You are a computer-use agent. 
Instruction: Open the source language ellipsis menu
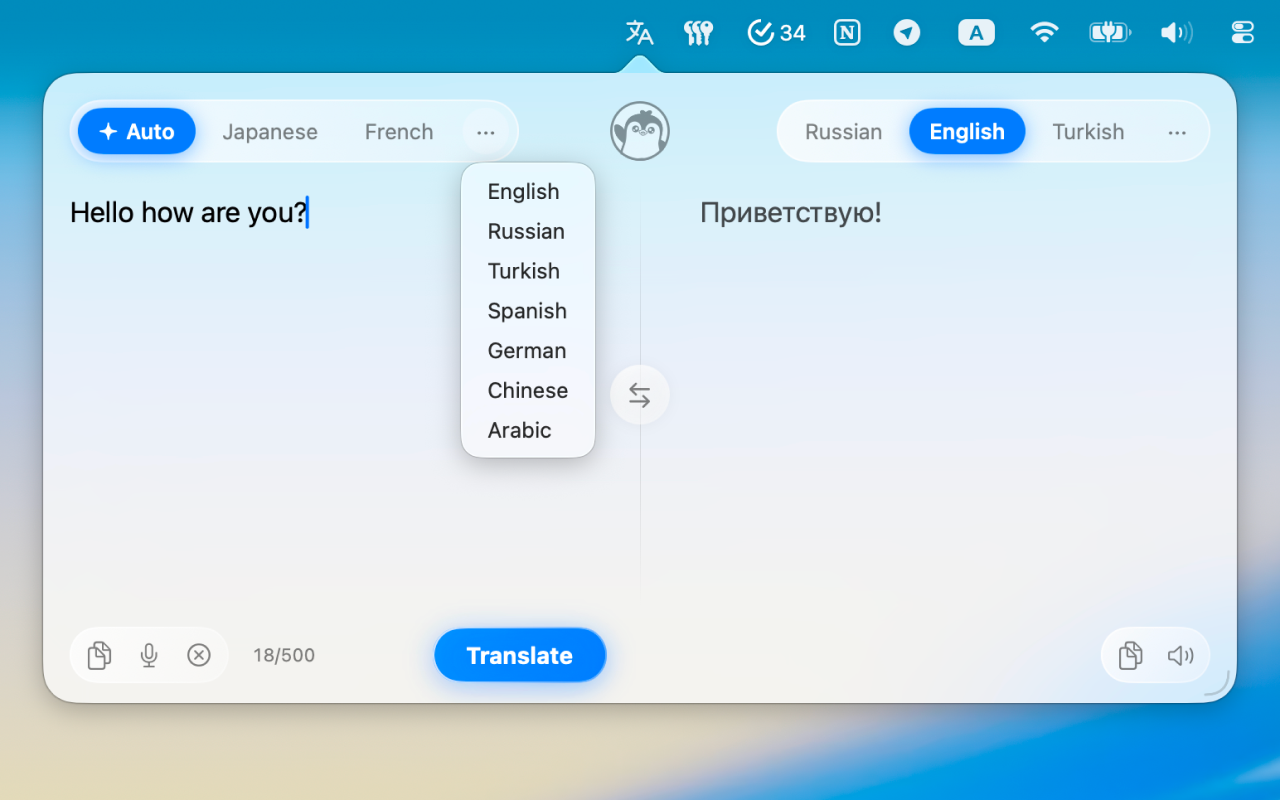[486, 131]
